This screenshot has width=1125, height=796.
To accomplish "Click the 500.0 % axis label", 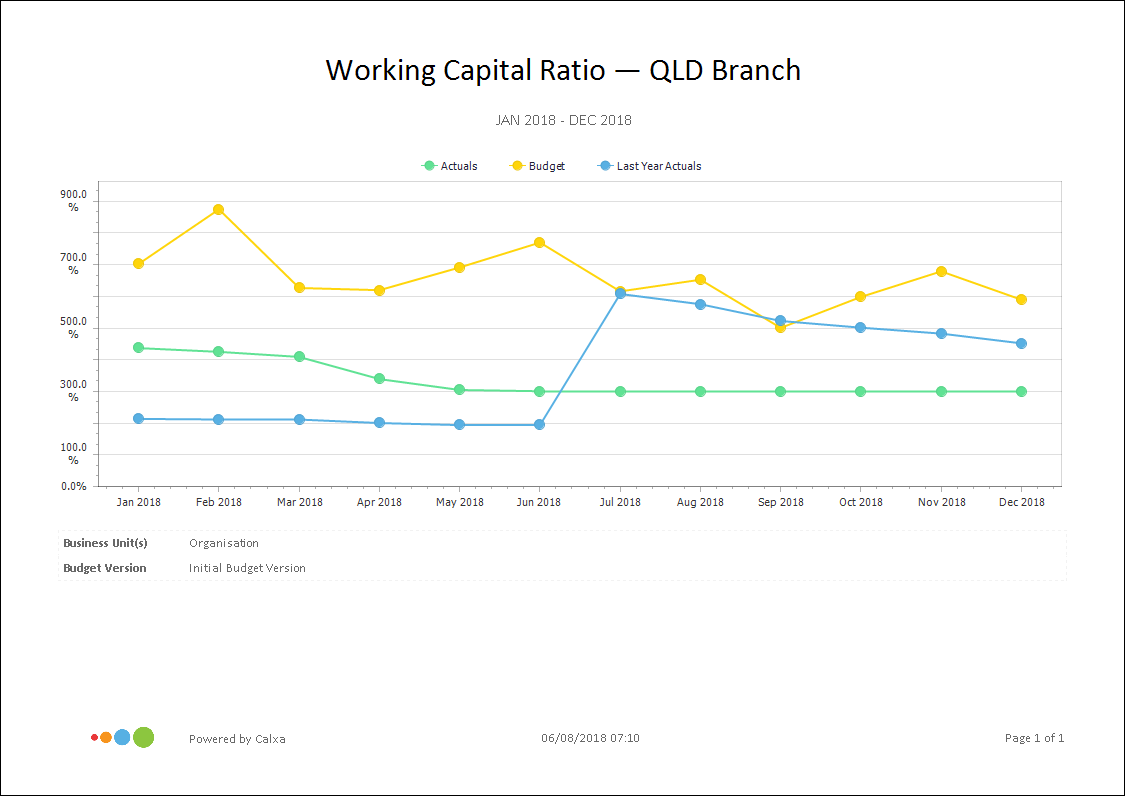I will click(x=73, y=327).
